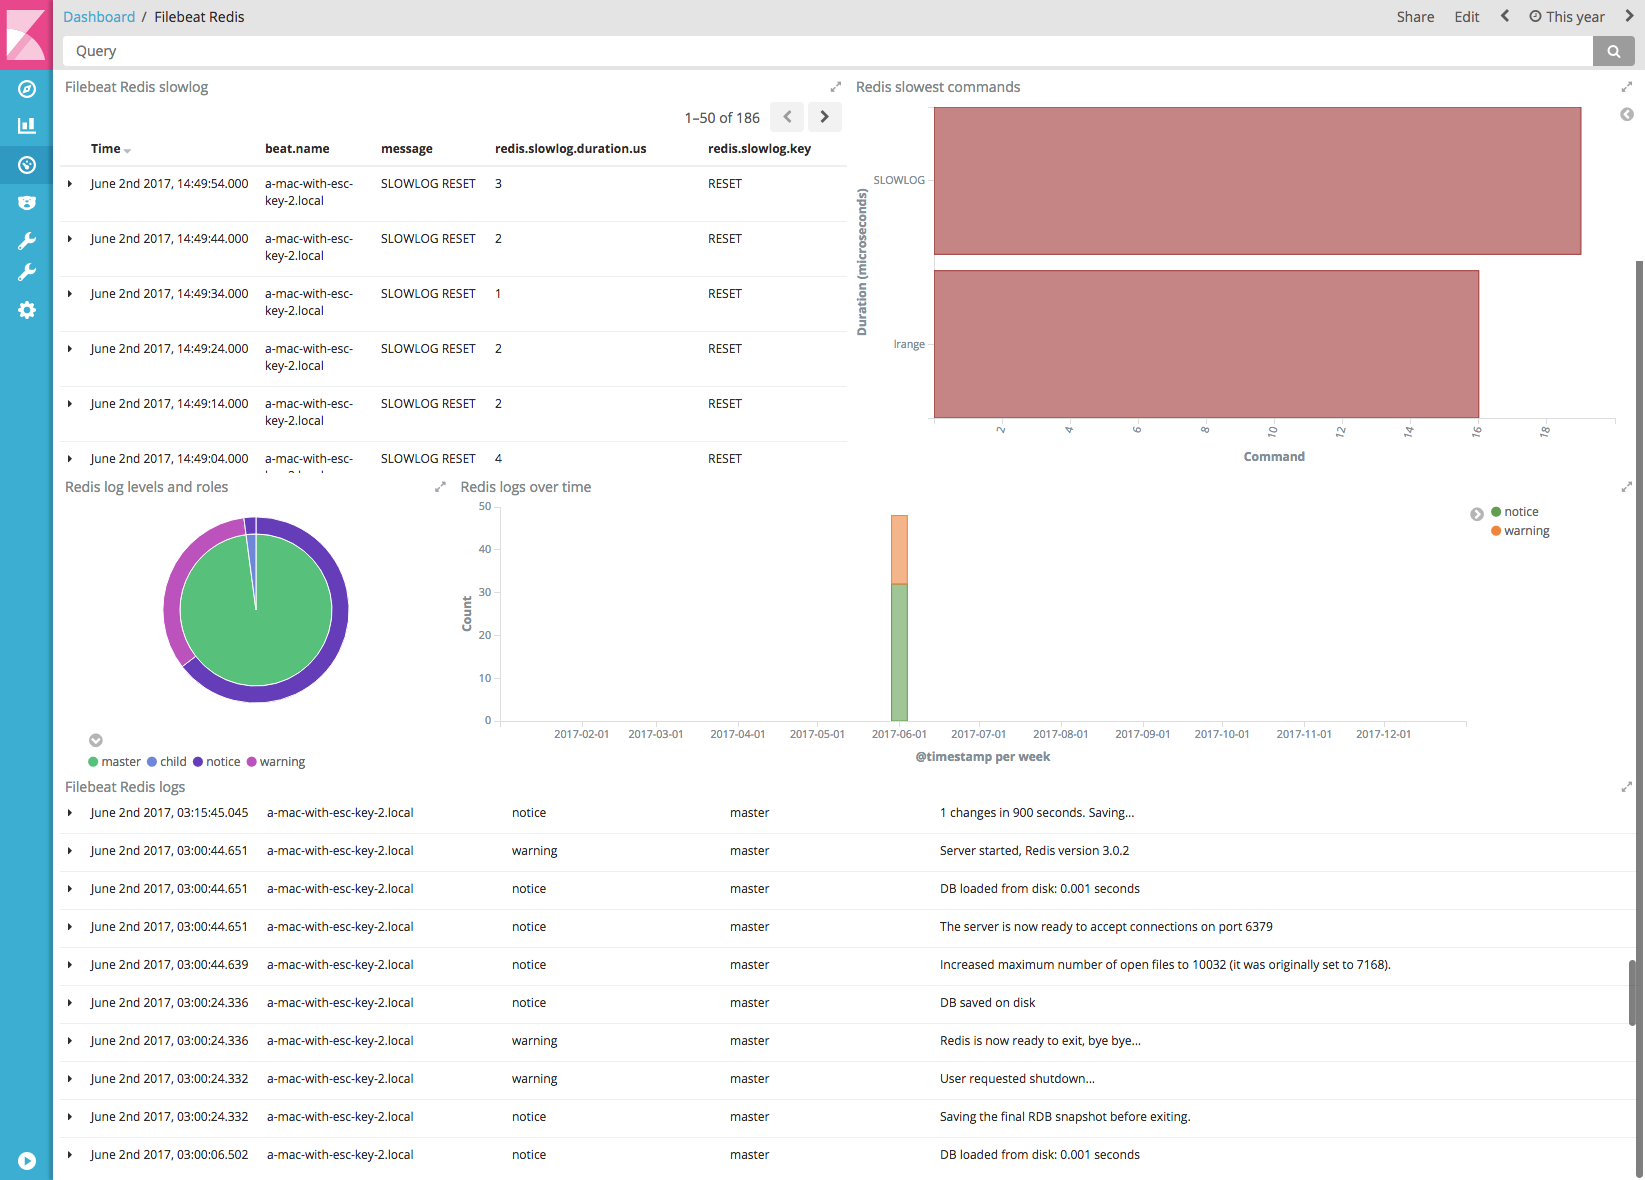Click the beat.name column header

coord(297,149)
